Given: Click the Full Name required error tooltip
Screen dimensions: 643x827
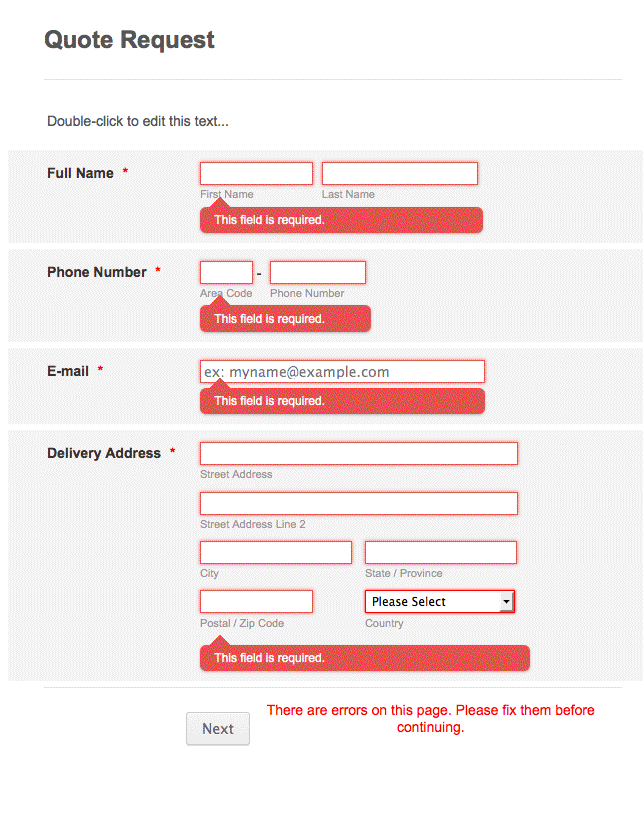Looking at the screenshot, I should 341,220.
